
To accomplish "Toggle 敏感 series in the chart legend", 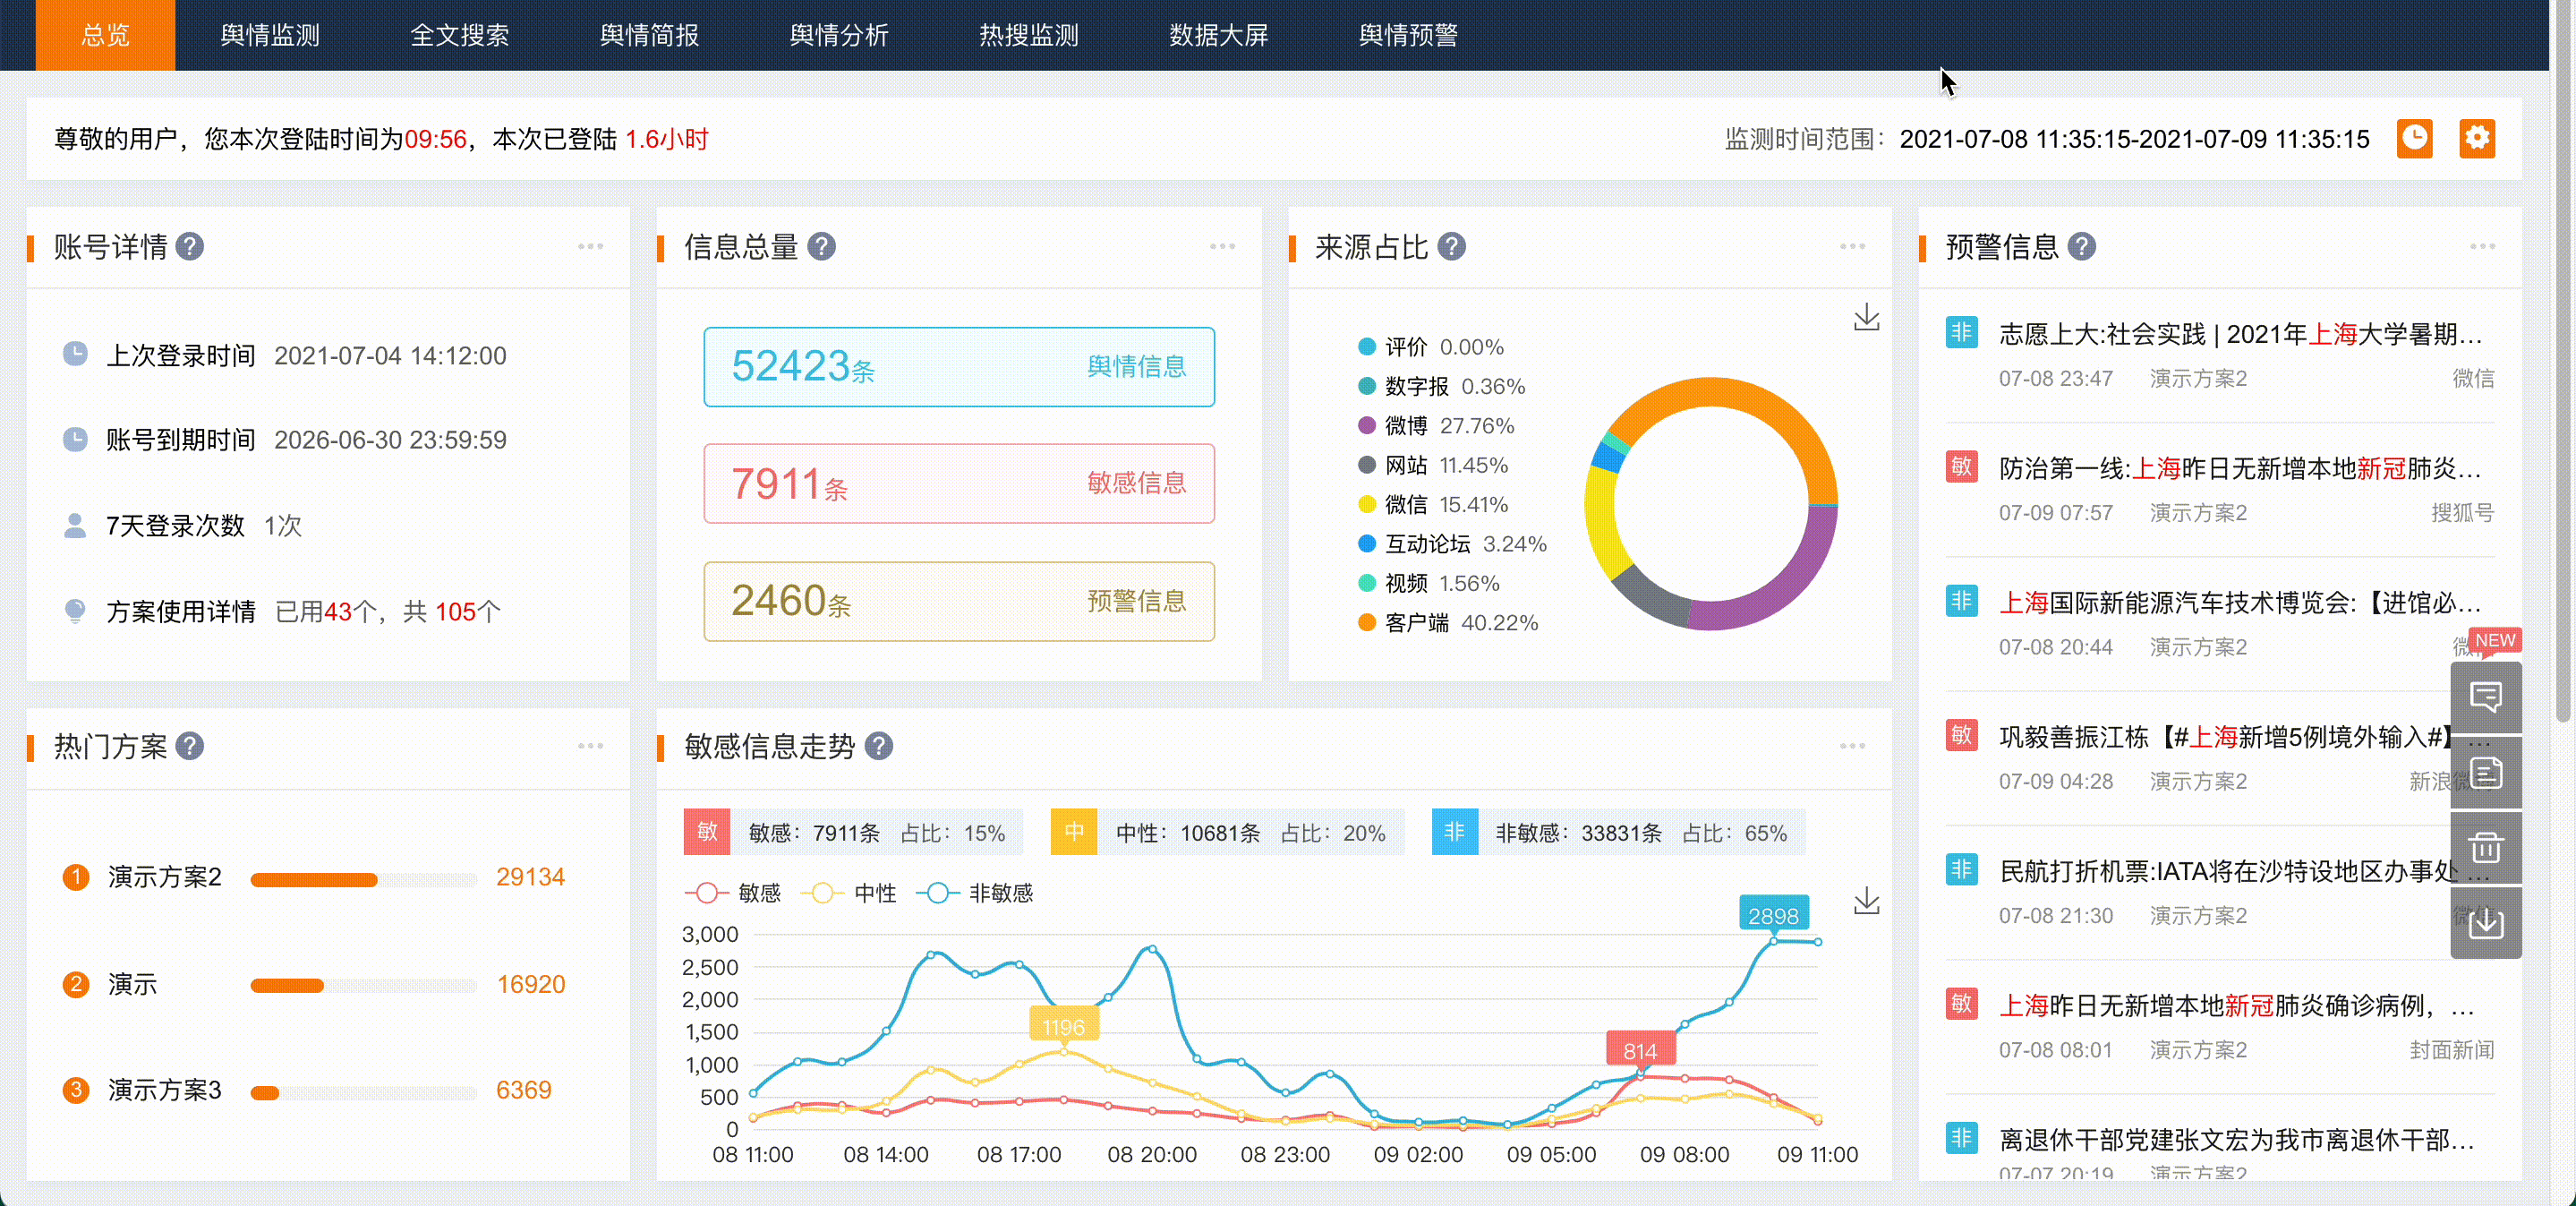I will (733, 893).
